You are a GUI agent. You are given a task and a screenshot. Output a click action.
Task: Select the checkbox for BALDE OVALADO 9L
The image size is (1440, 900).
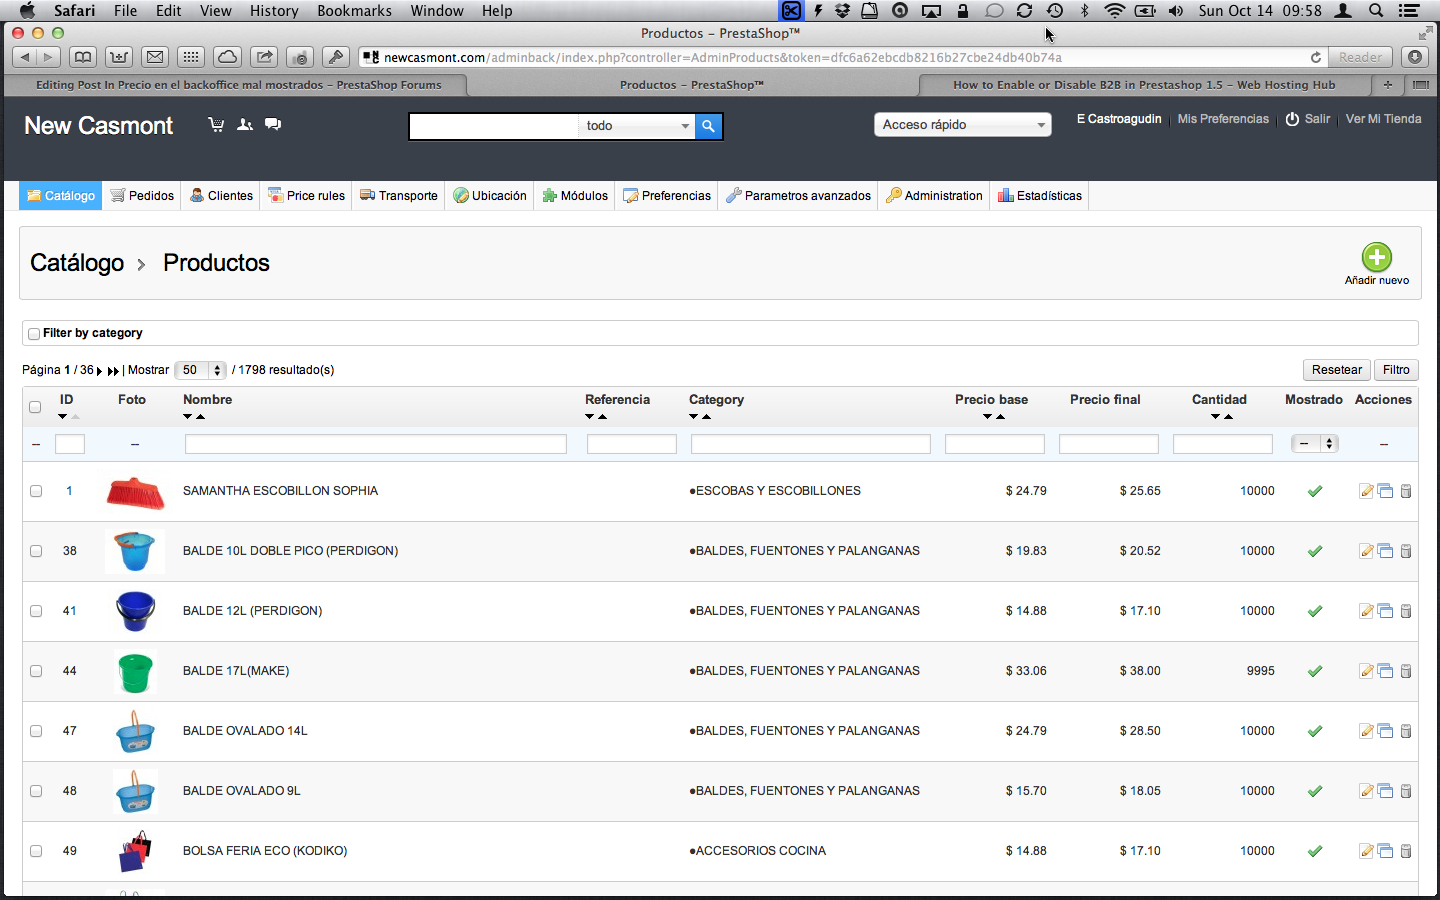[36, 791]
